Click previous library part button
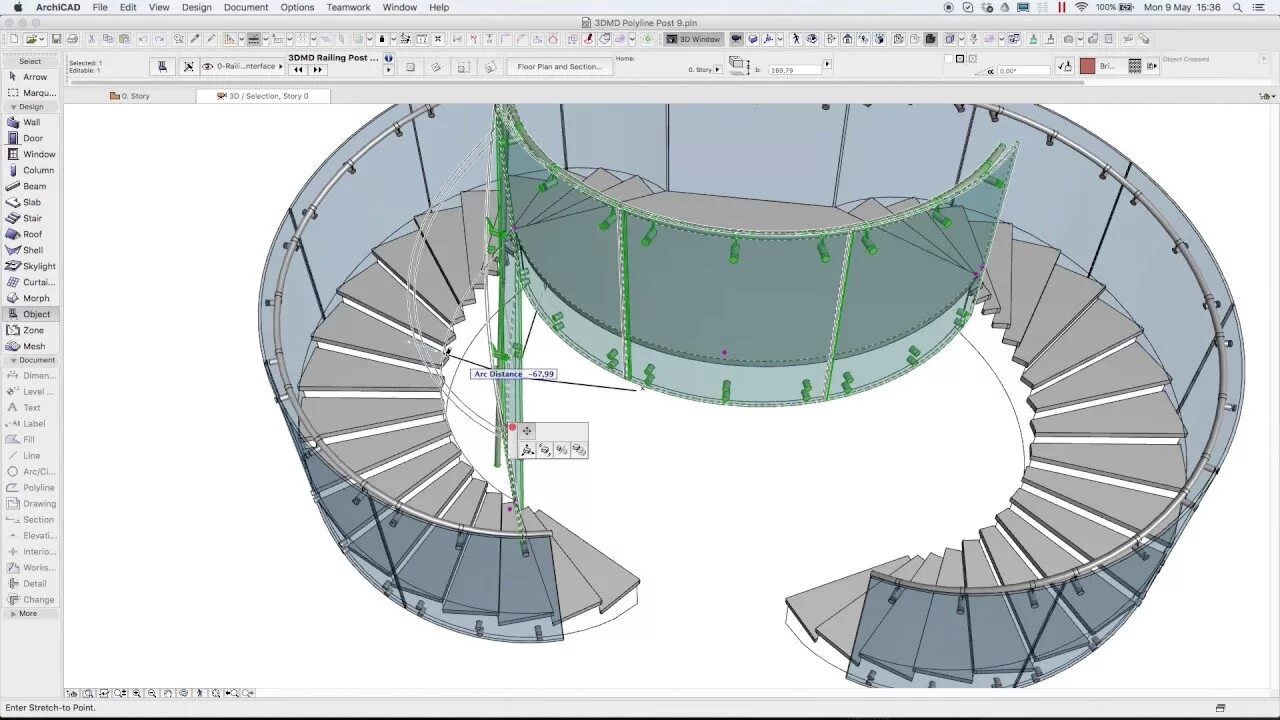This screenshot has width=1280, height=720. pos(297,70)
